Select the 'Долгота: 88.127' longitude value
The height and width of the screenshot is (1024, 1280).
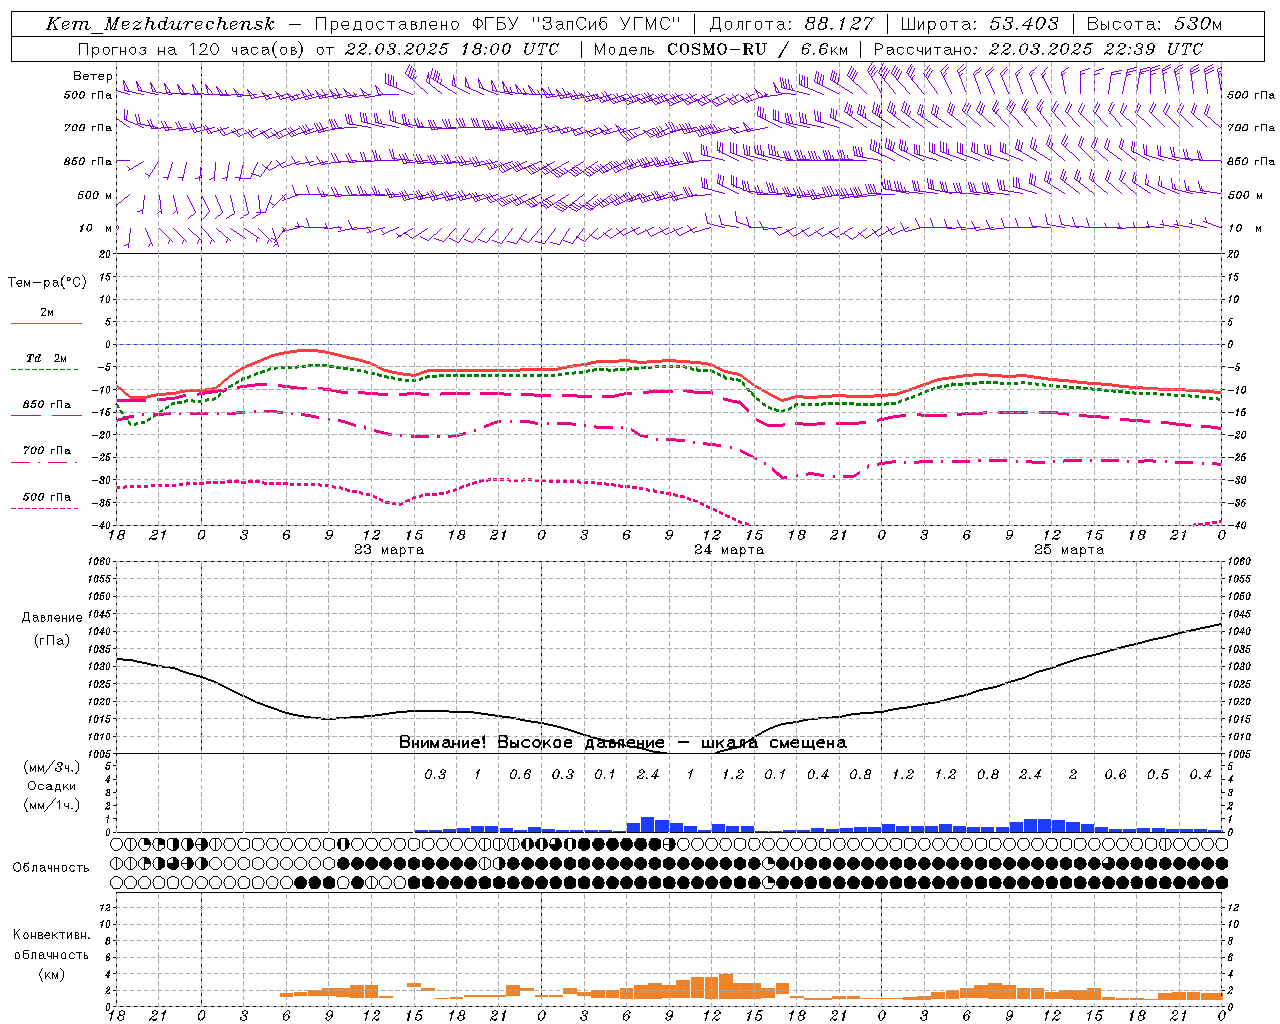click(x=791, y=24)
